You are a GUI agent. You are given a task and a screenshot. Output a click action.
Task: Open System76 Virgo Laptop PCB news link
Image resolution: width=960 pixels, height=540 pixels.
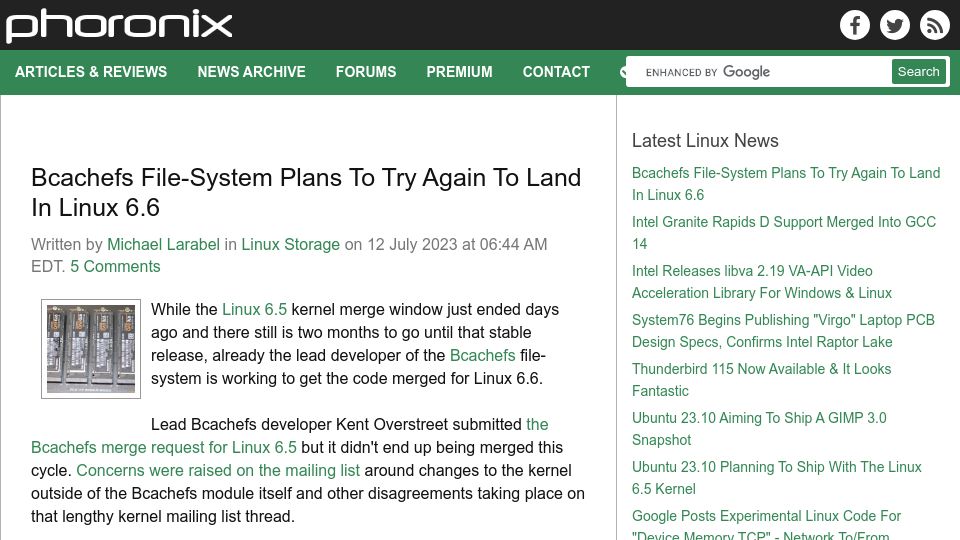click(783, 331)
